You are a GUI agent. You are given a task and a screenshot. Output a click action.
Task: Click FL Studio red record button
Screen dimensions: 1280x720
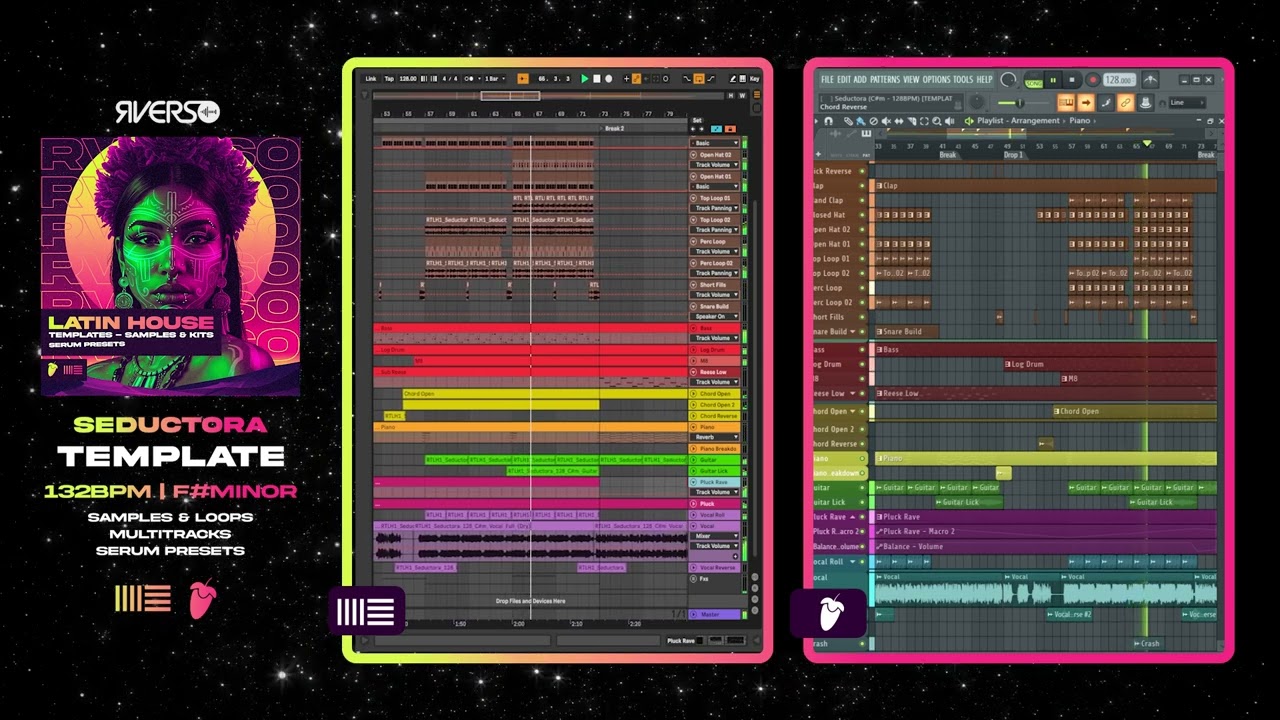click(1092, 80)
